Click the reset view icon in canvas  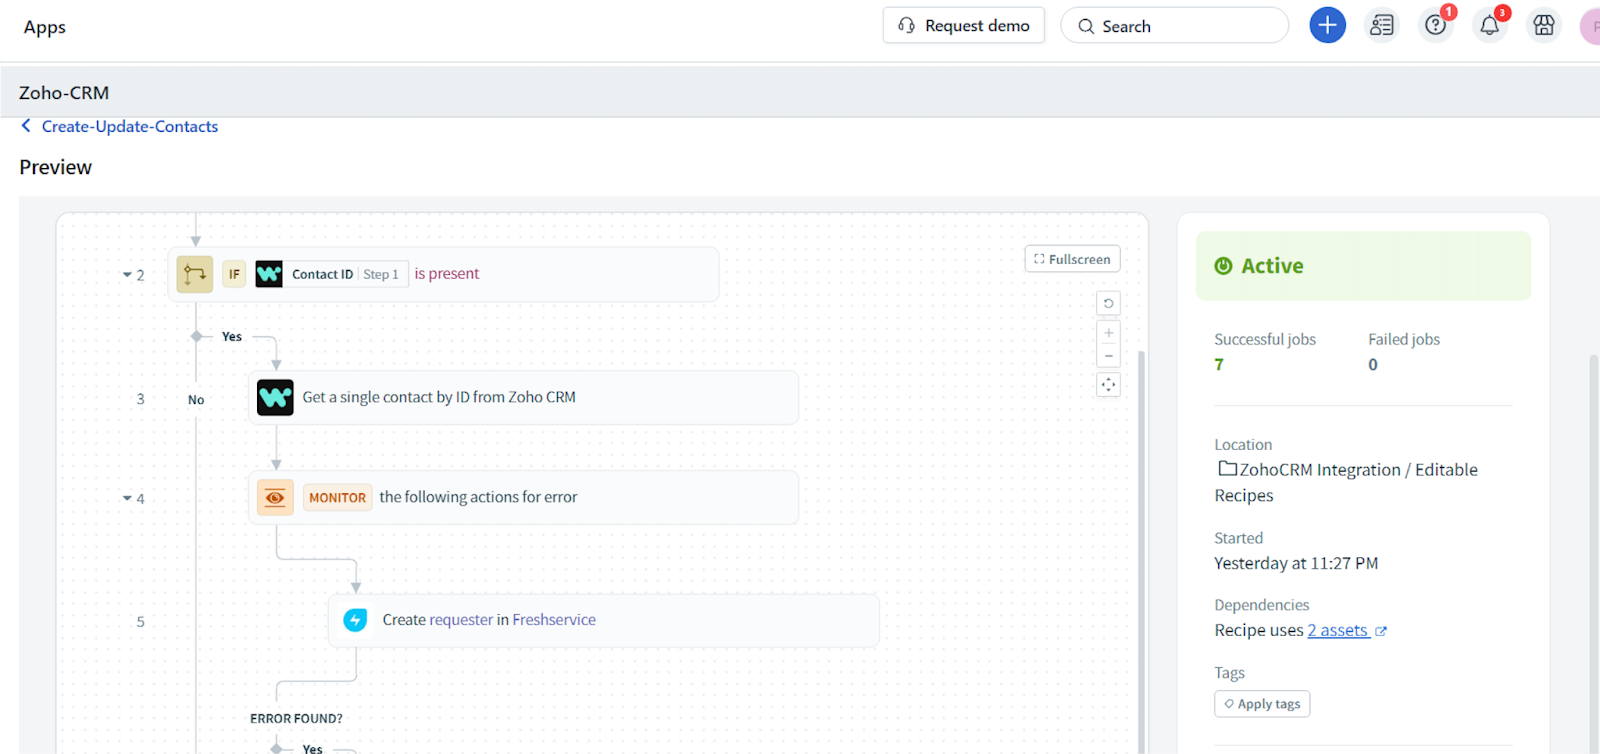[x=1108, y=303]
